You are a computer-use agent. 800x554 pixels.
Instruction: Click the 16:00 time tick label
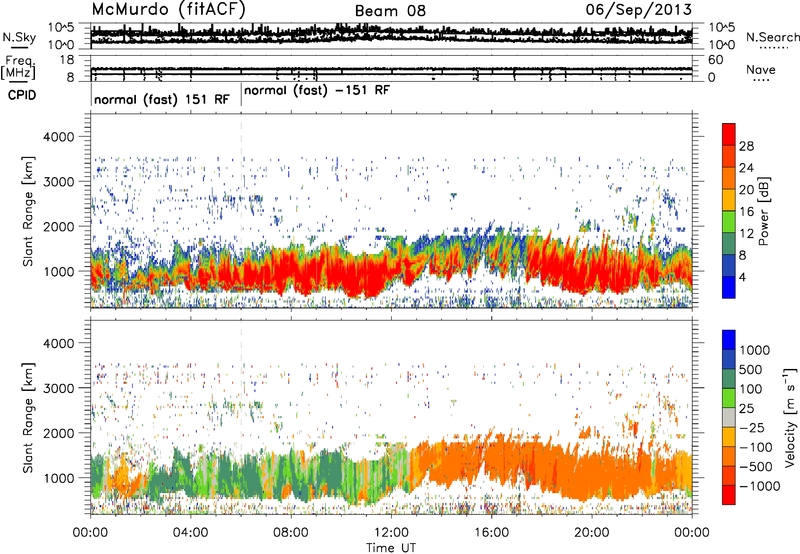coord(491,533)
